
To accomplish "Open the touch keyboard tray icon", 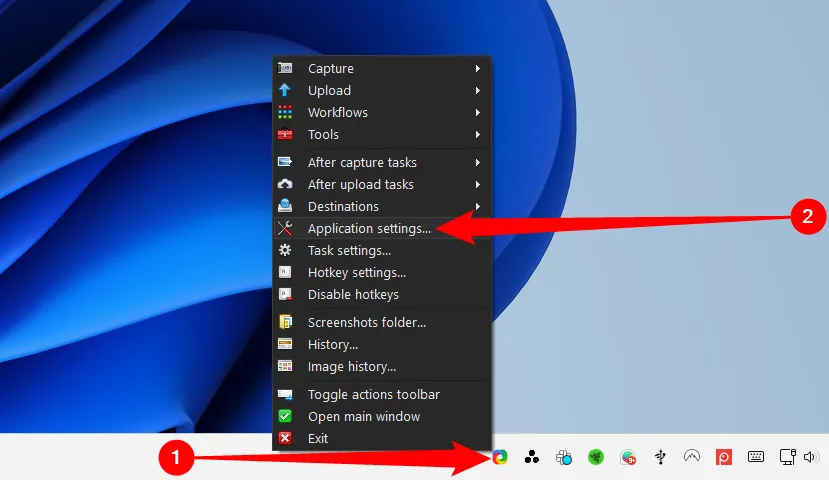I will click(756, 457).
